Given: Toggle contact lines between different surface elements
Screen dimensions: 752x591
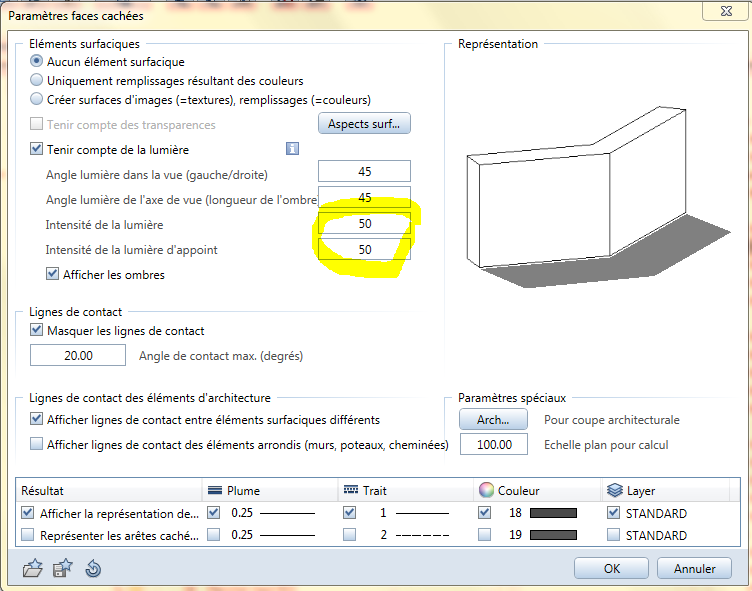Looking at the screenshot, I should (36, 419).
